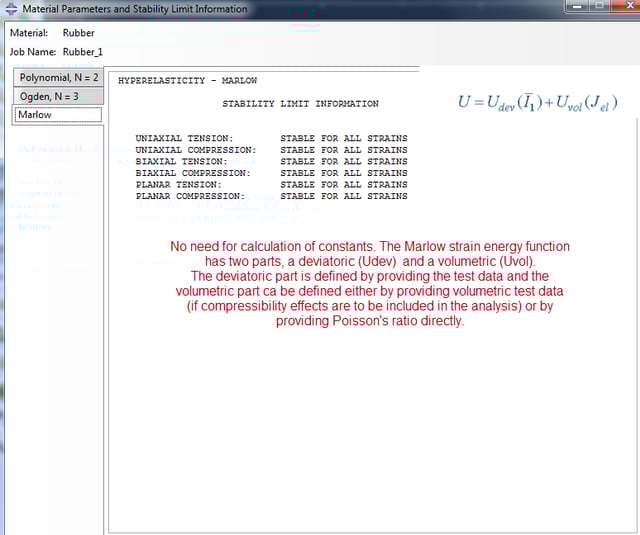Select the 'BIAXIAL COMPRESSION:' line
Image resolution: width=640 pixels, height=535 pixels.
pyautogui.click(x=271, y=173)
